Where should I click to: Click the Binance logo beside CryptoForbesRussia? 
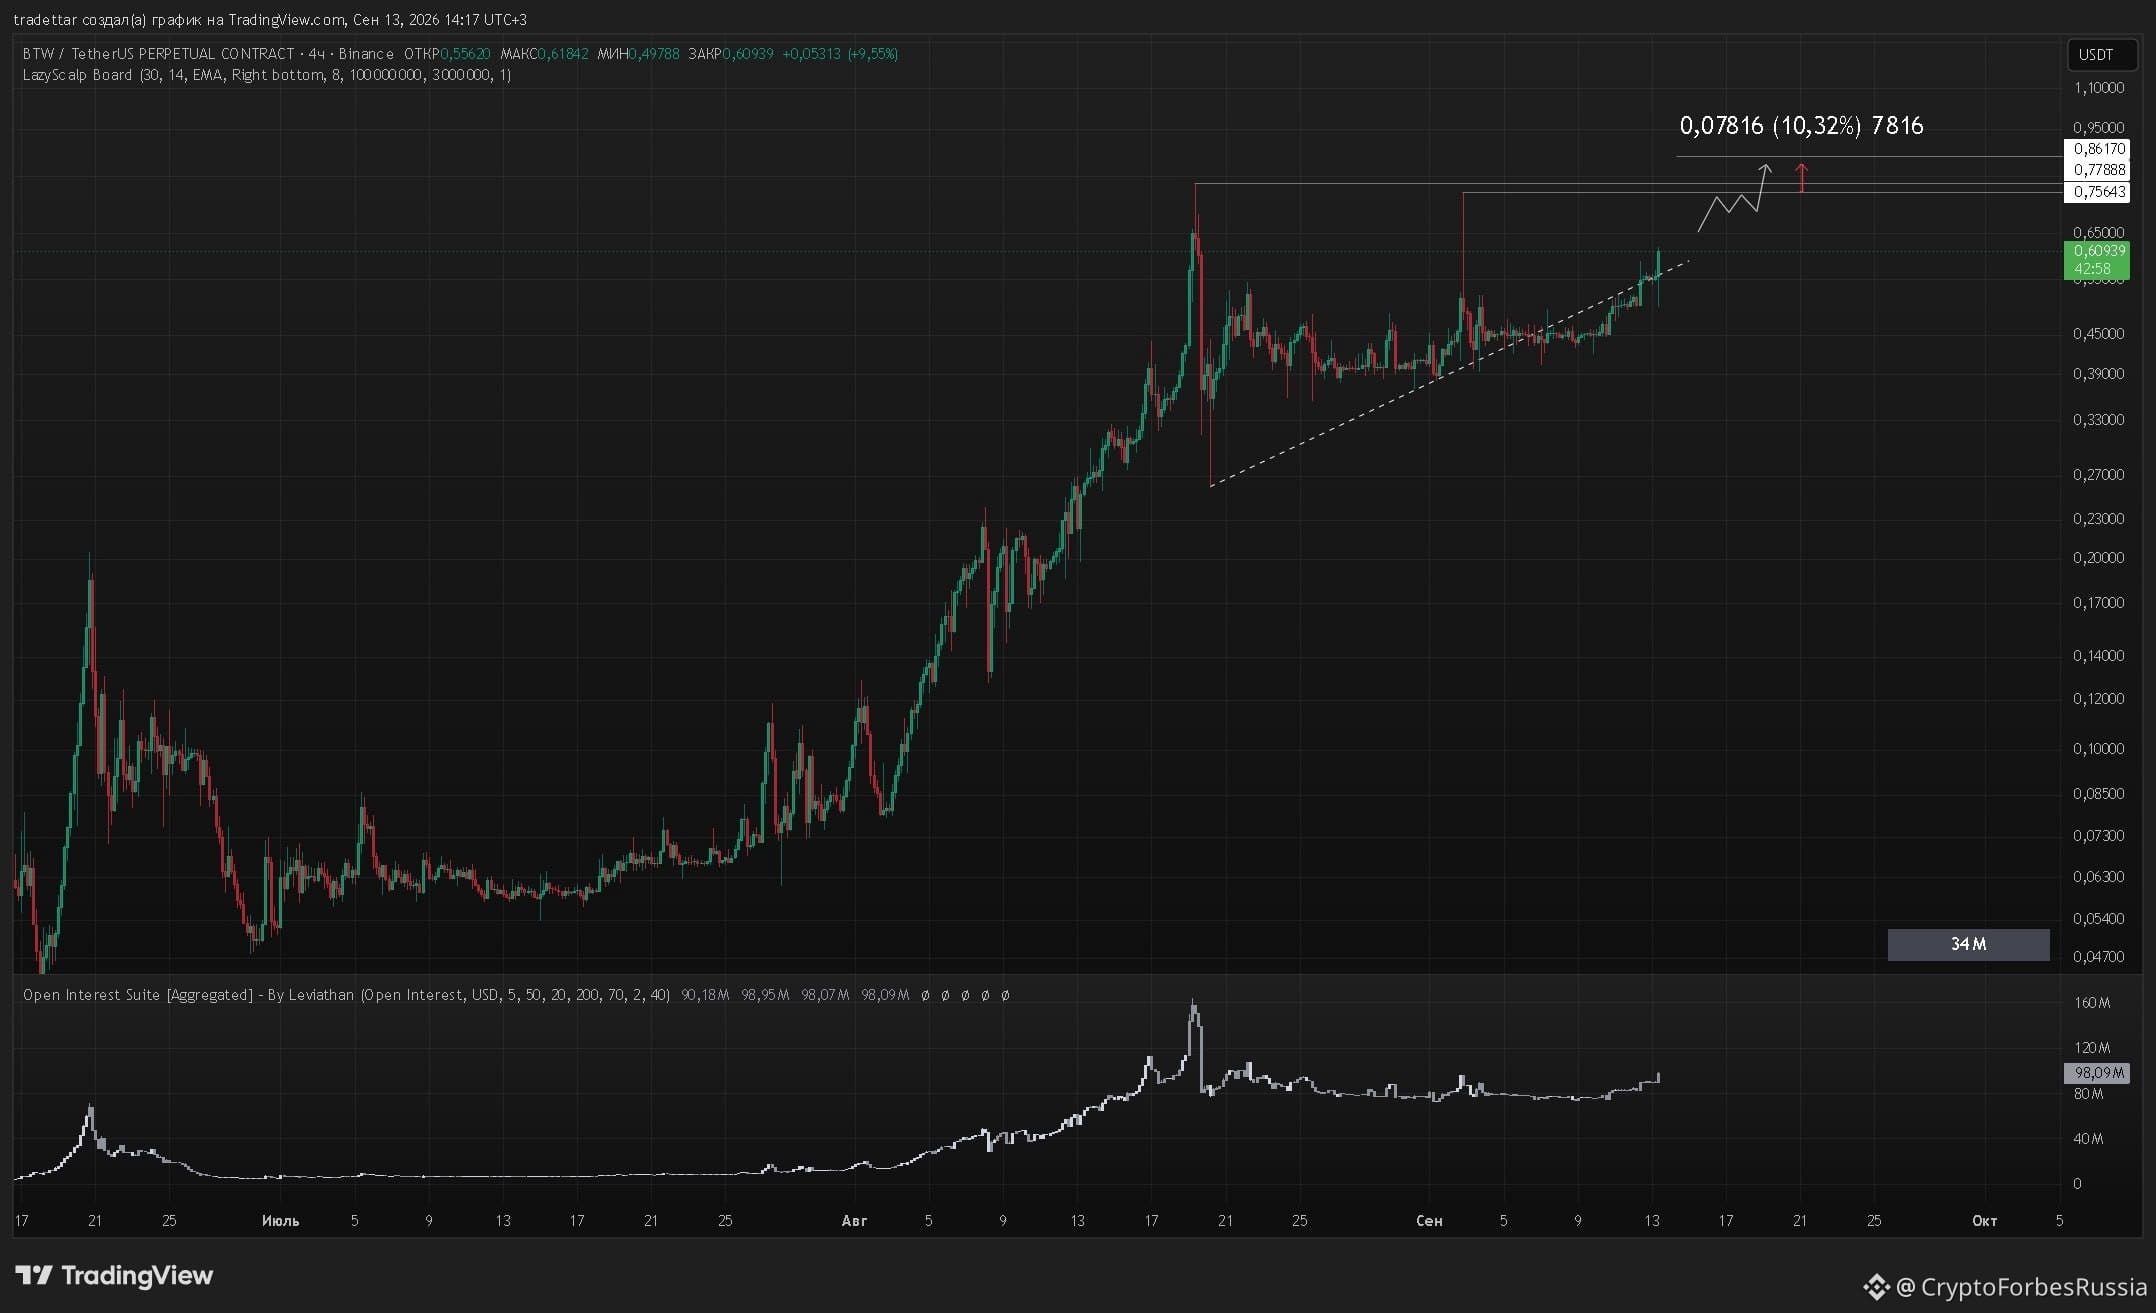(x=1875, y=1286)
